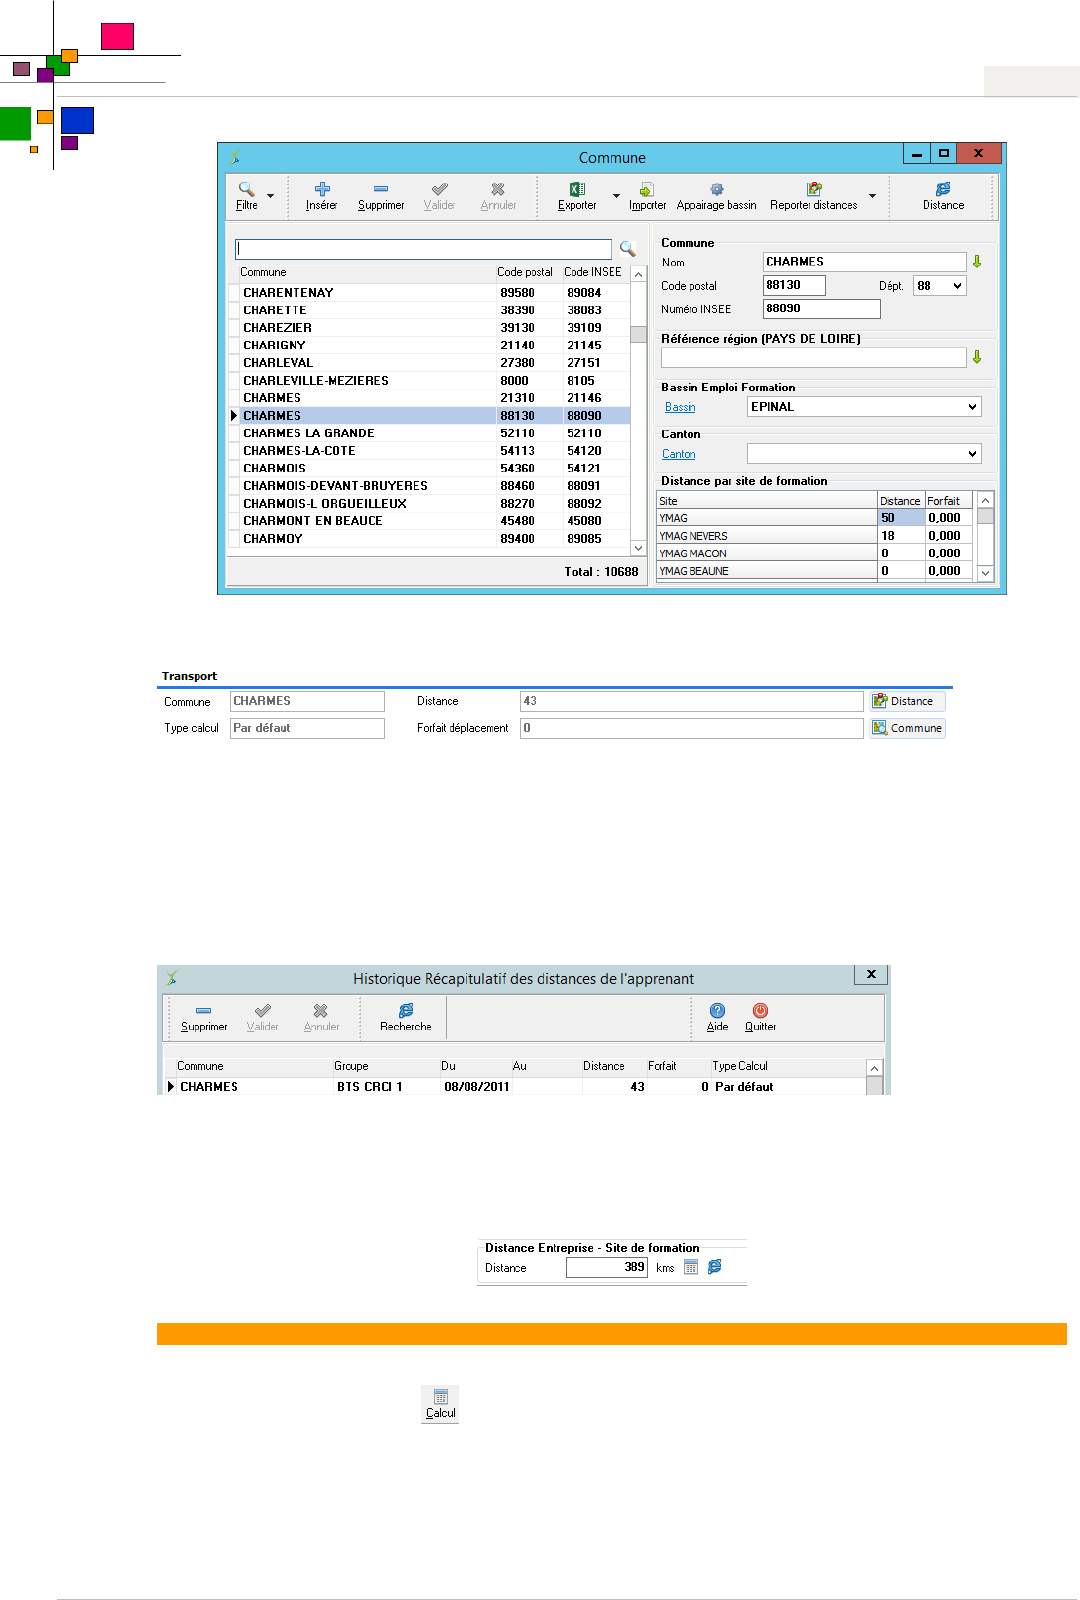
Task: Click the Canton link
Action: coord(679,454)
